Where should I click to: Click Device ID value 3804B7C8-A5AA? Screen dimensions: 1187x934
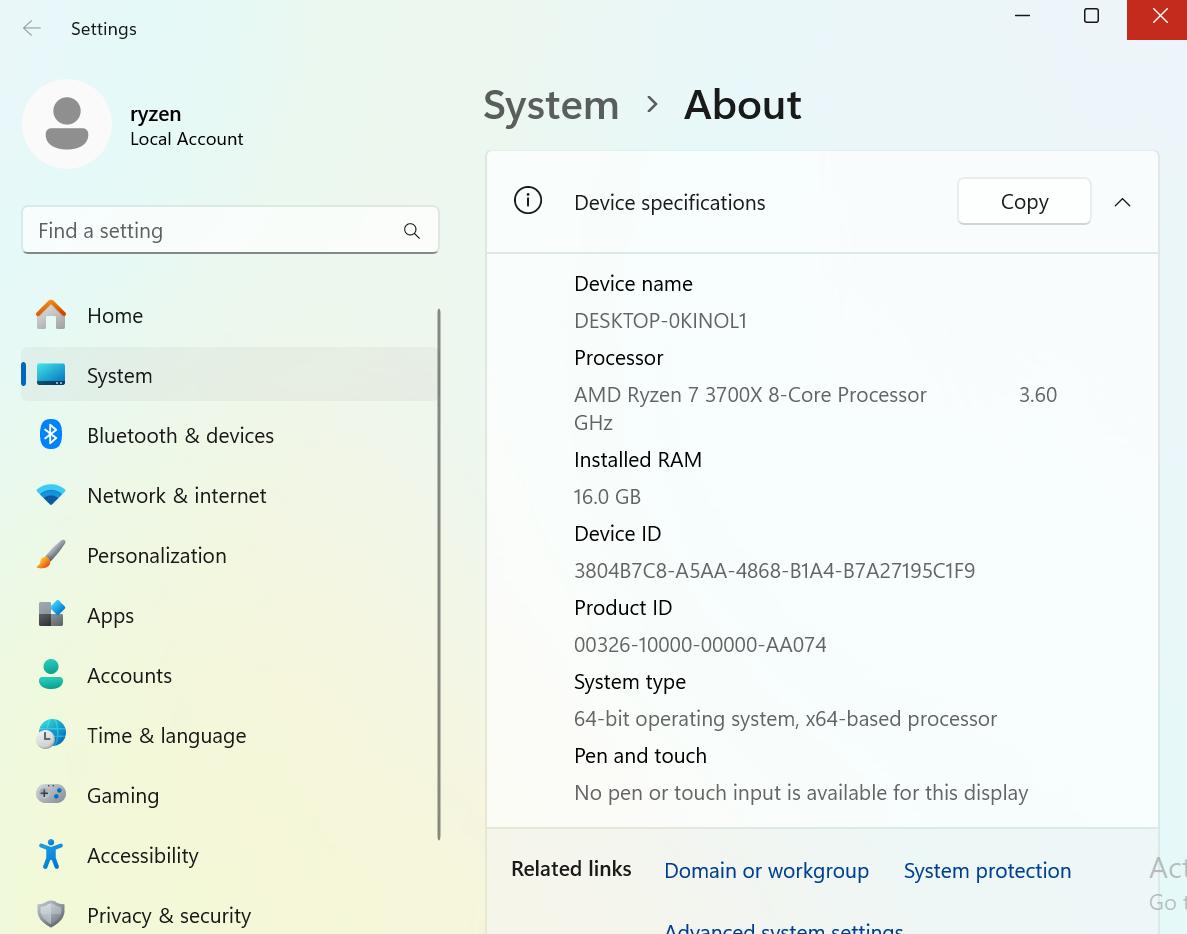pos(774,571)
